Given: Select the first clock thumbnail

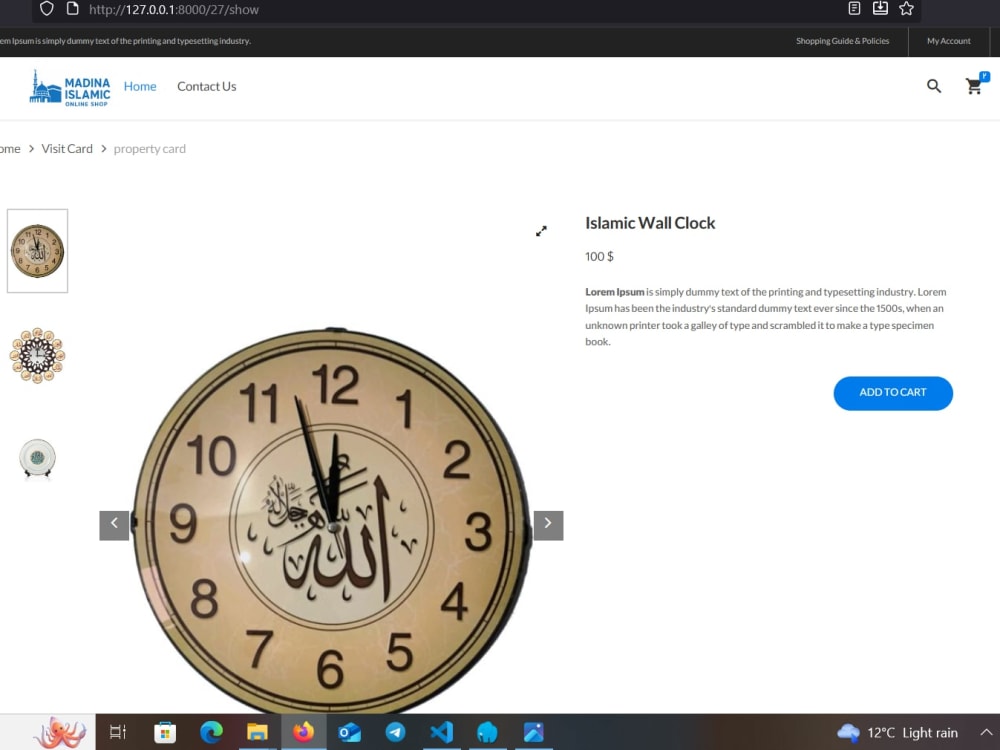Looking at the screenshot, I should [38, 251].
